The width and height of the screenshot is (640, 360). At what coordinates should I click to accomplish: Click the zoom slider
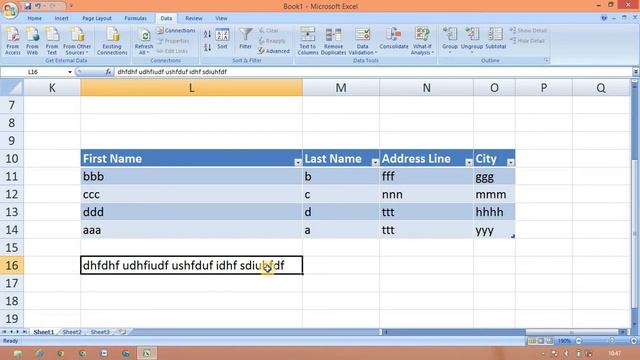point(607,341)
